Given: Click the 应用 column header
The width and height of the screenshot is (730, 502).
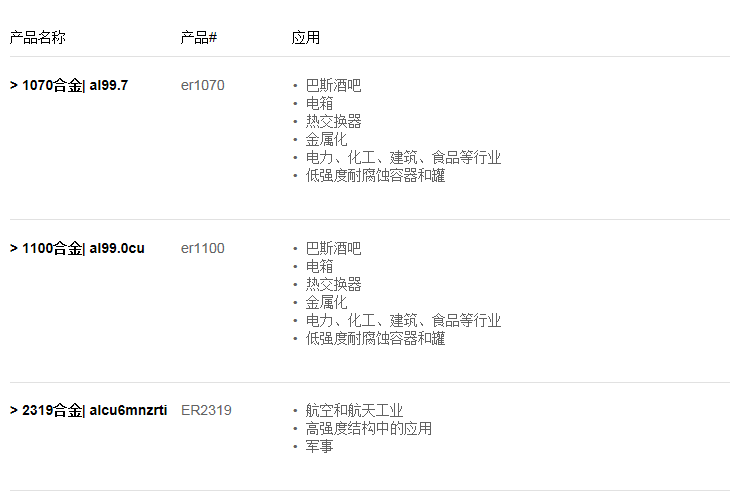Looking at the screenshot, I should (306, 38).
